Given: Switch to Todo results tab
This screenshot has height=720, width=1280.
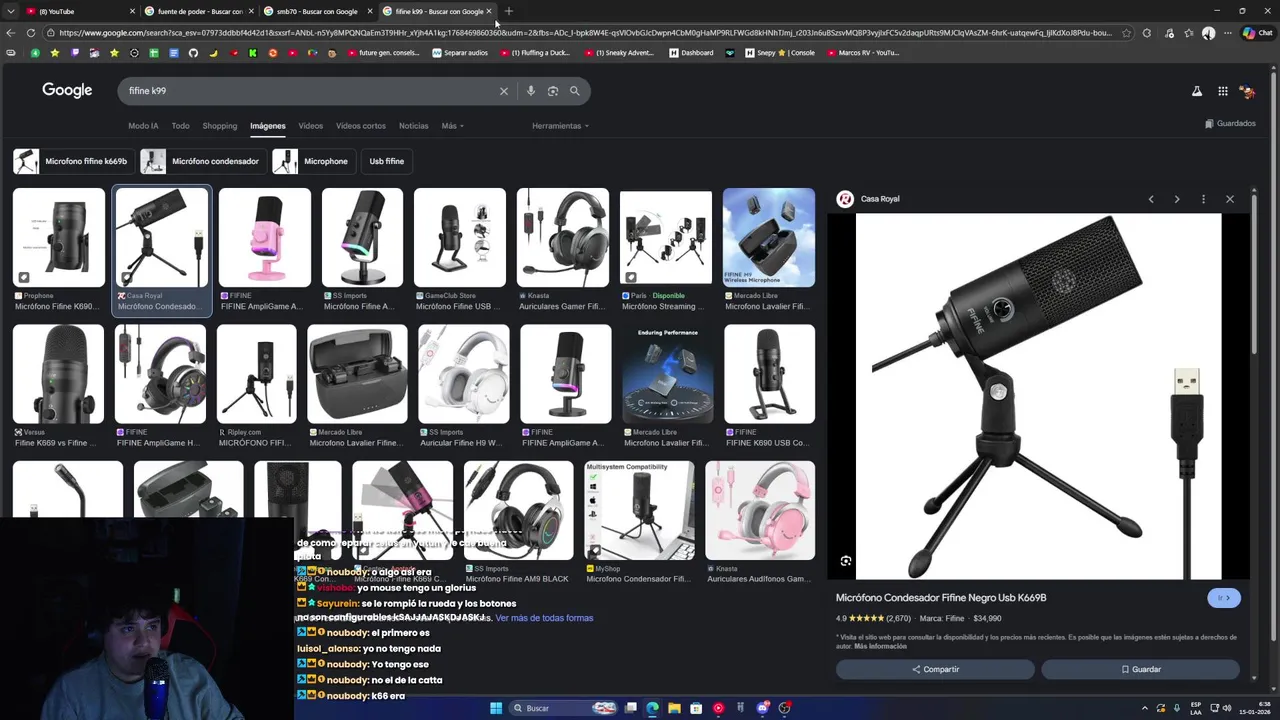Looking at the screenshot, I should 180,126.
